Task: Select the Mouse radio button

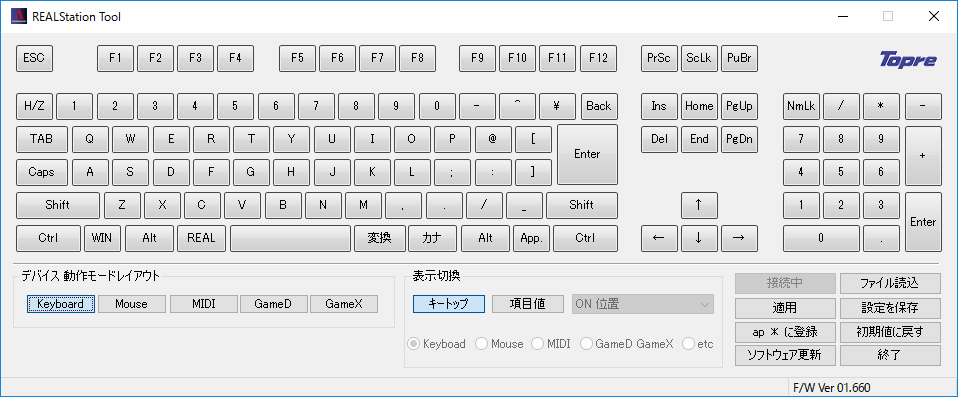Action: 499,344
